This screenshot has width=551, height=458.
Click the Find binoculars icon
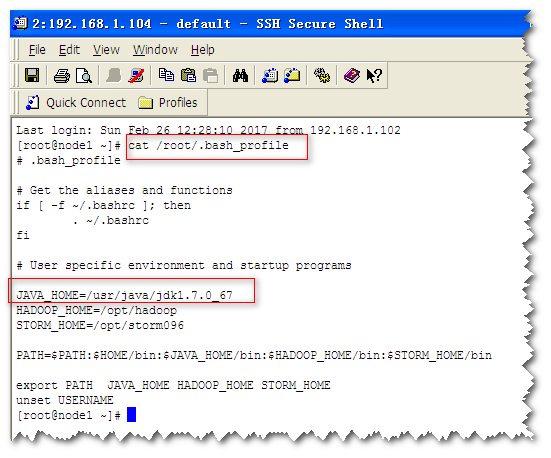pyautogui.click(x=240, y=75)
